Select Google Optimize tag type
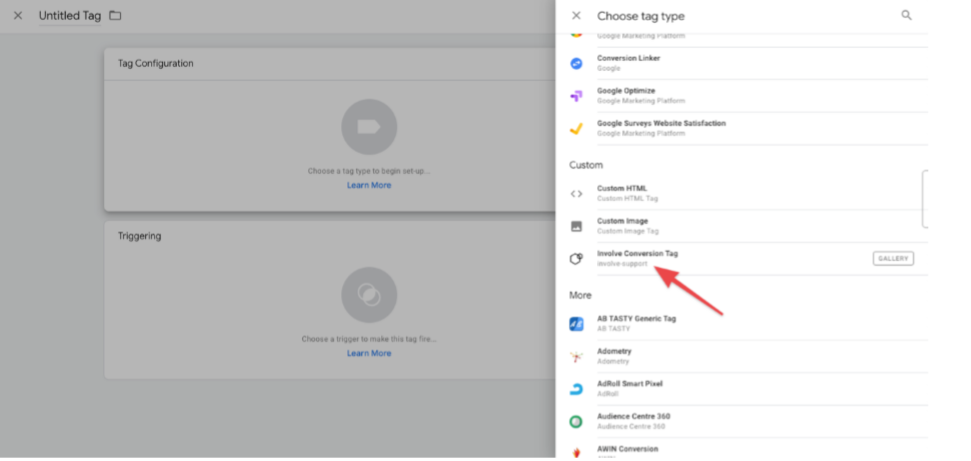The height and width of the screenshot is (461, 971). (x=748, y=96)
